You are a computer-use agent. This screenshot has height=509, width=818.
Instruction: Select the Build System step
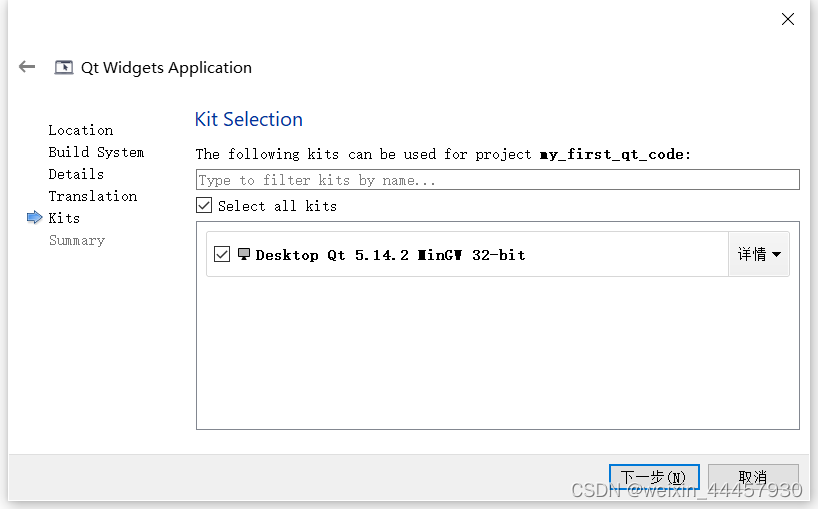(x=96, y=152)
